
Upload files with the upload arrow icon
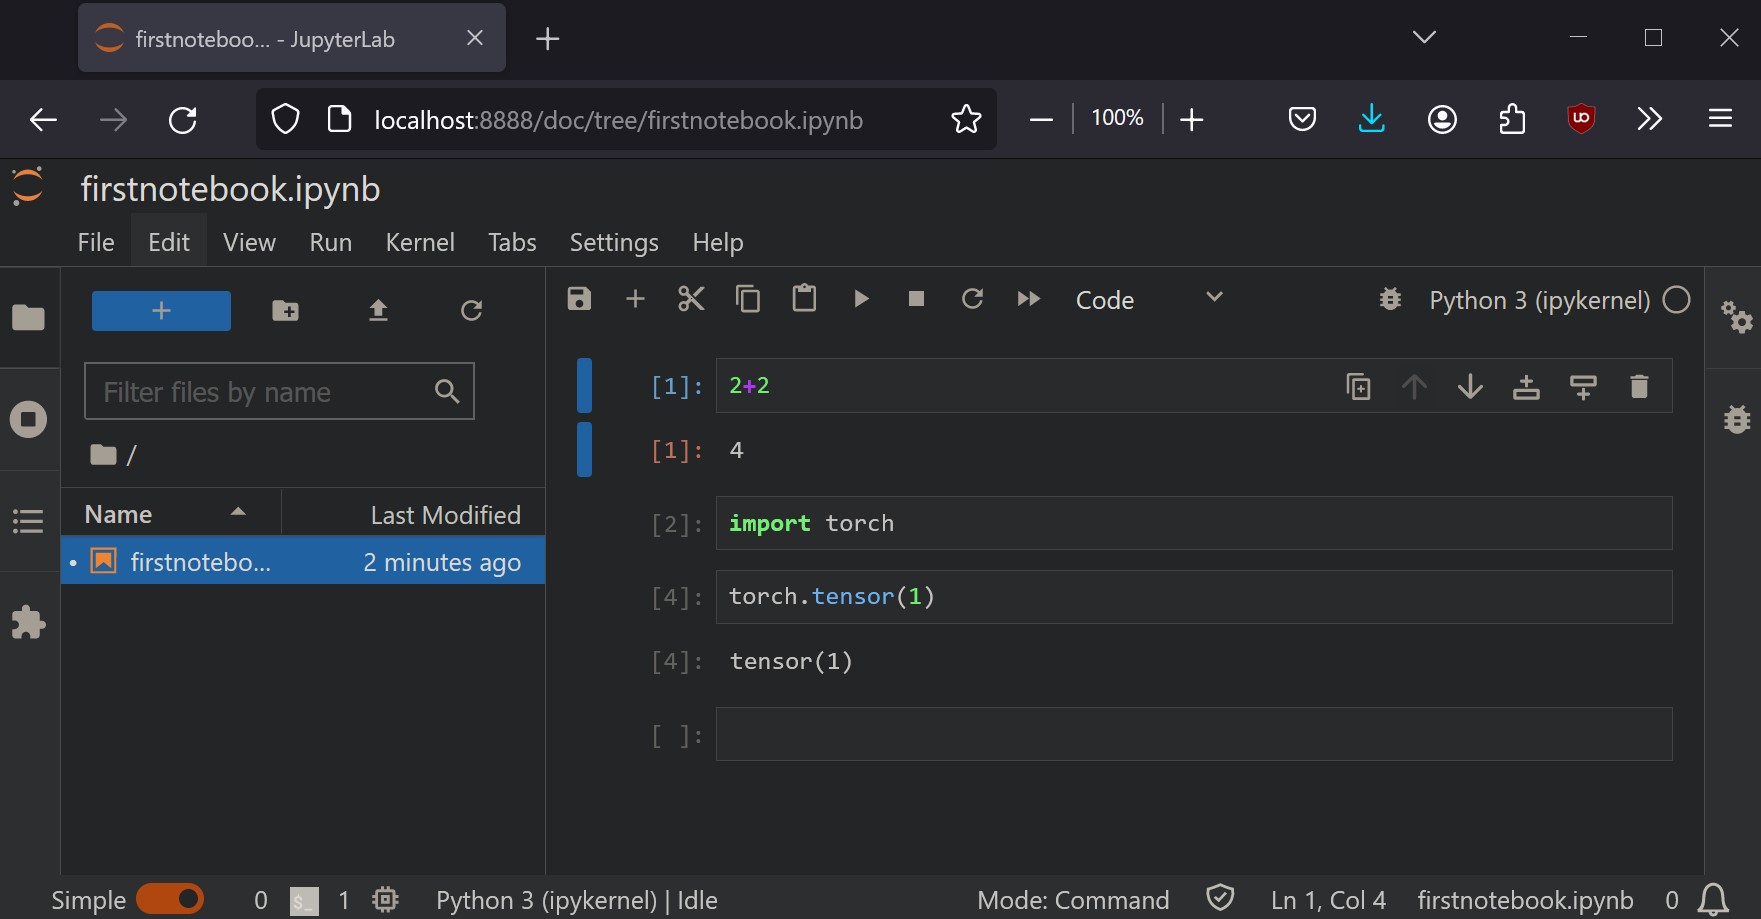378,311
